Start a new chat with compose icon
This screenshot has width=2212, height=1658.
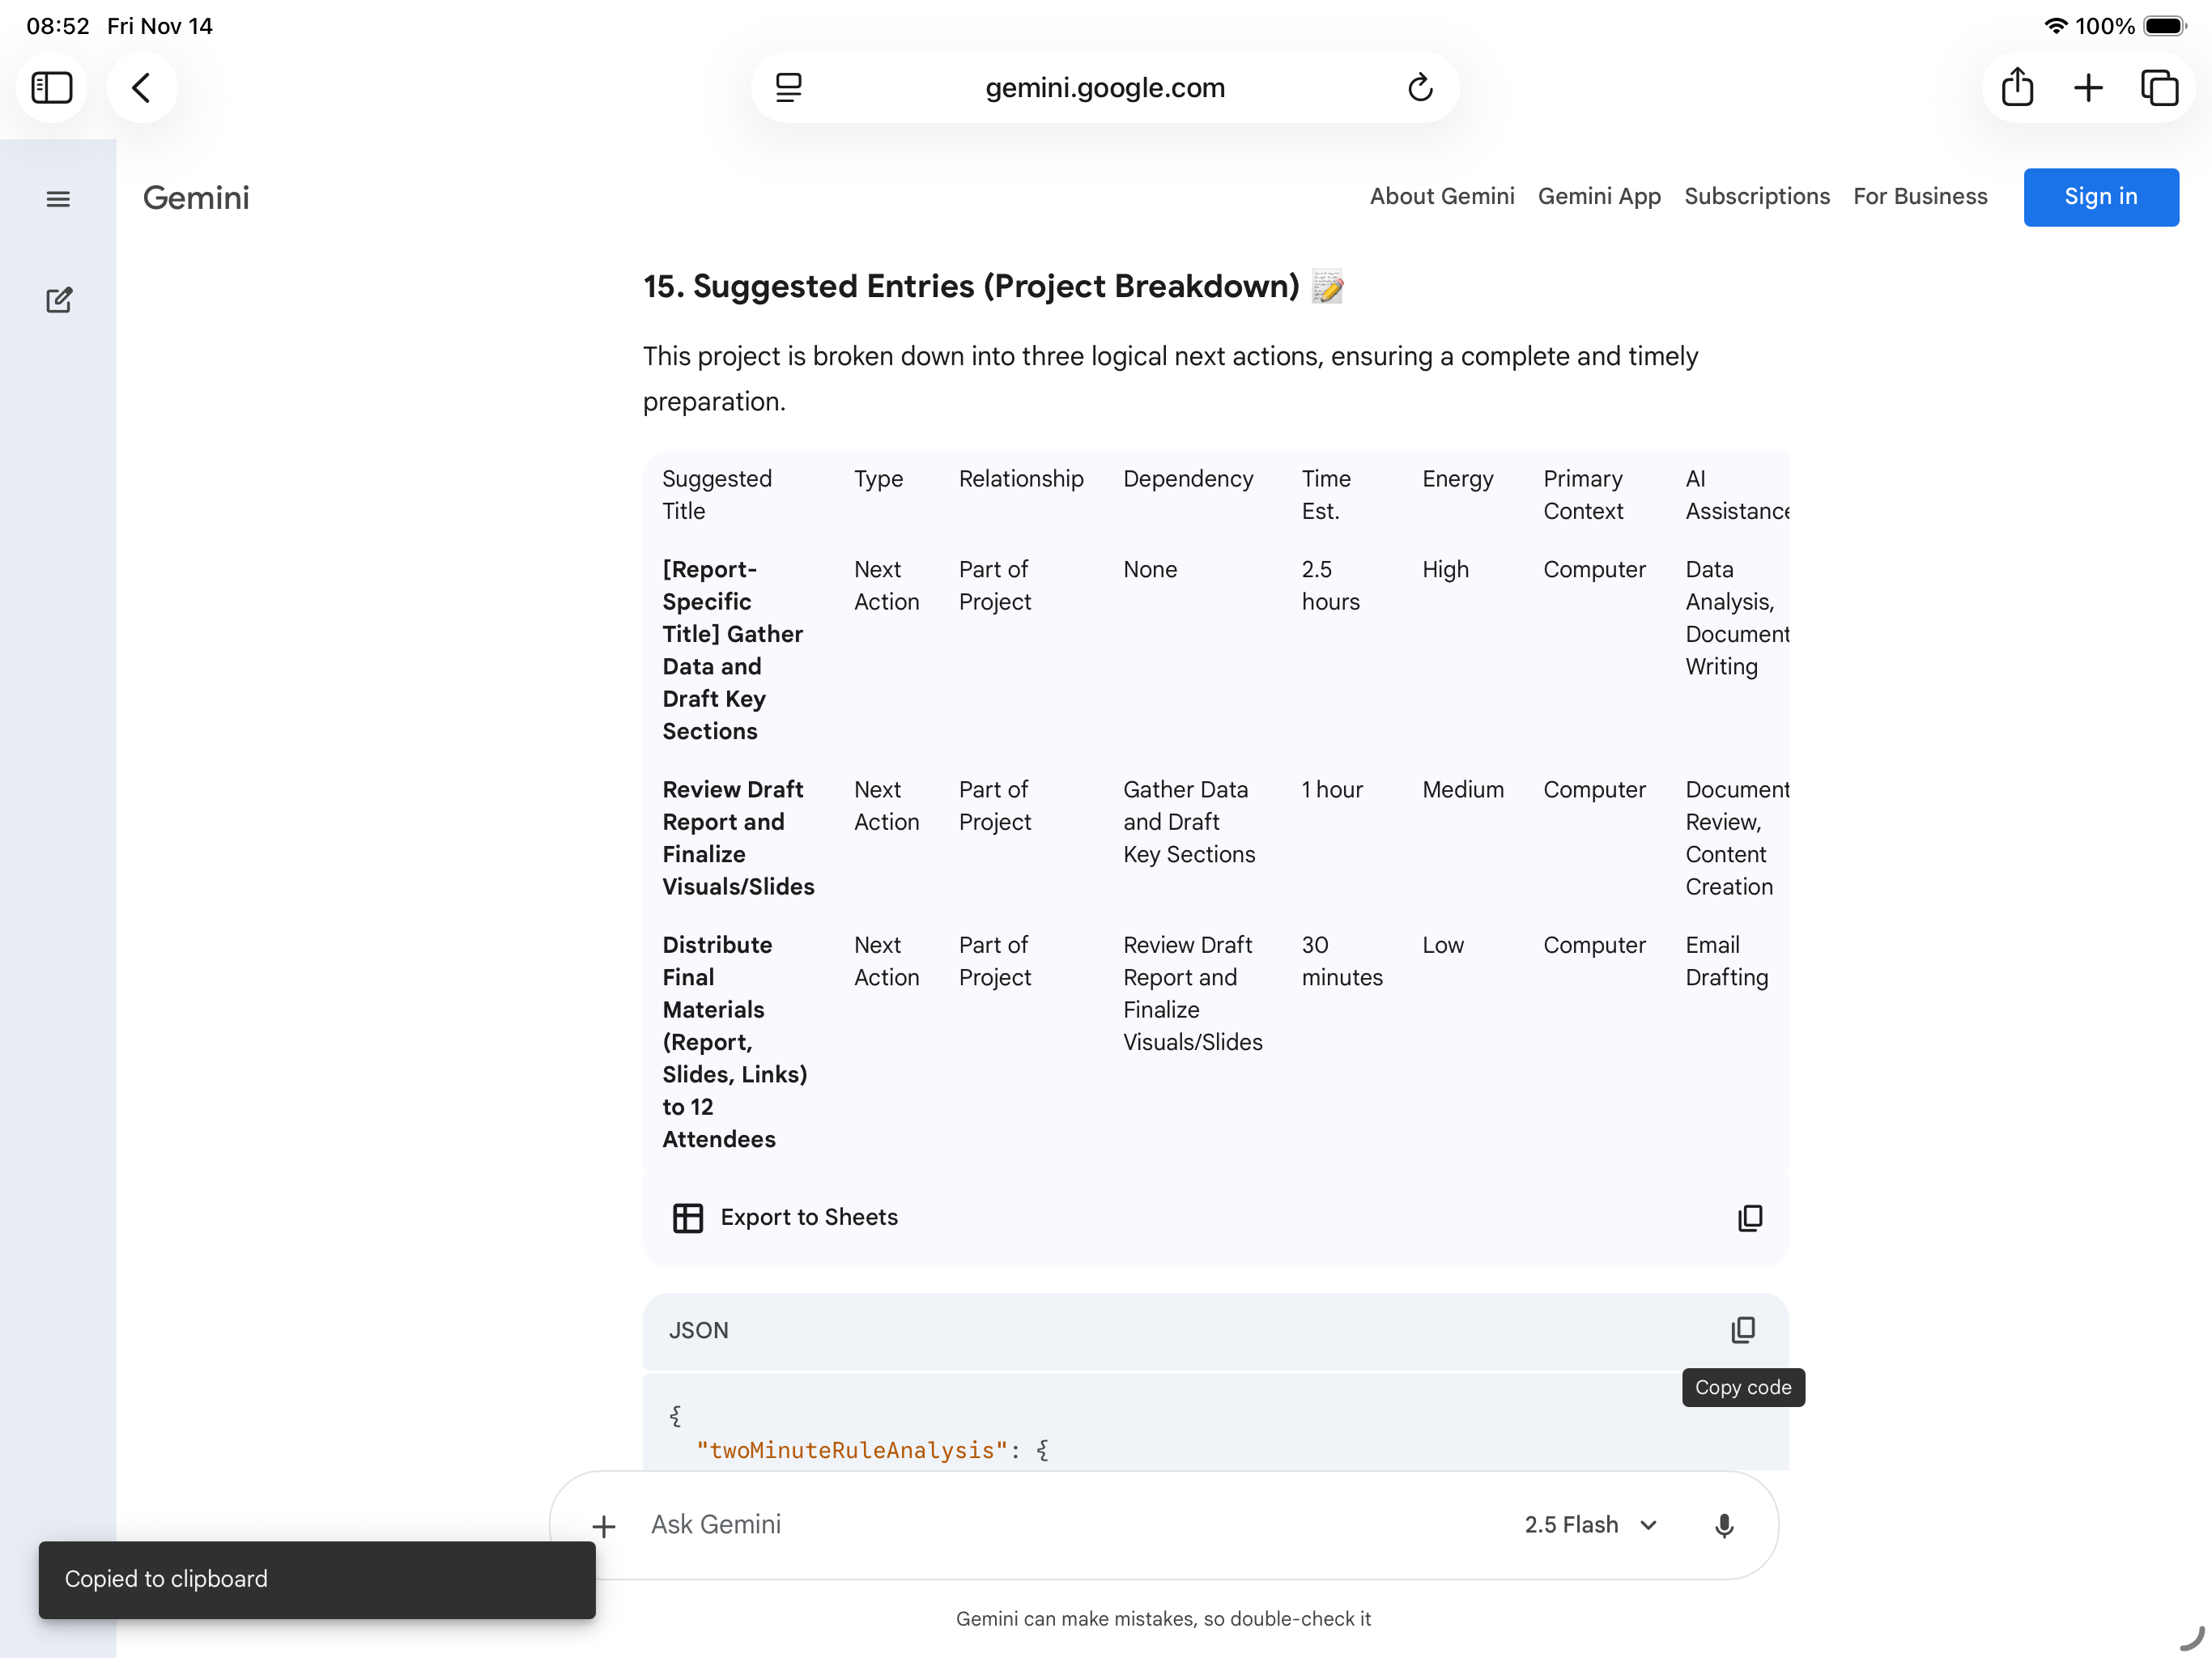(58, 300)
